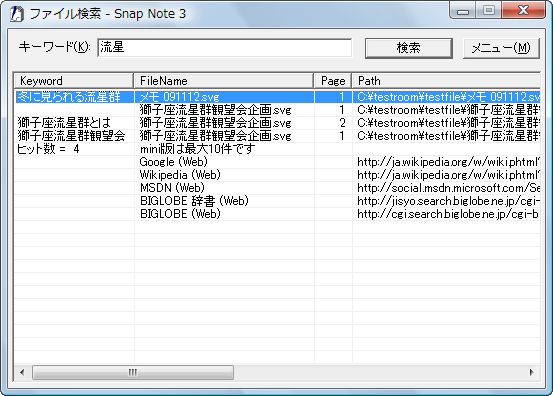Select the メモ 091112.svg file name

pos(180,97)
